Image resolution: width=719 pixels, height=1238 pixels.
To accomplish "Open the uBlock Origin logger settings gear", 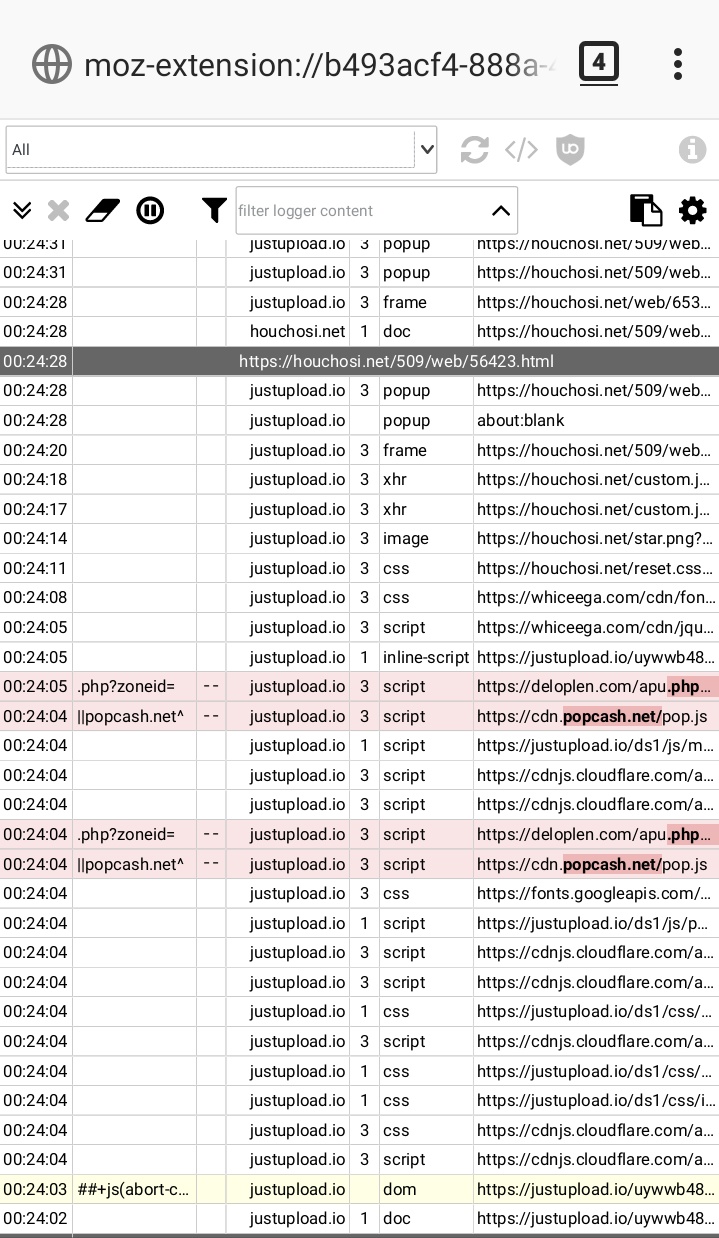I will [x=692, y=210].
